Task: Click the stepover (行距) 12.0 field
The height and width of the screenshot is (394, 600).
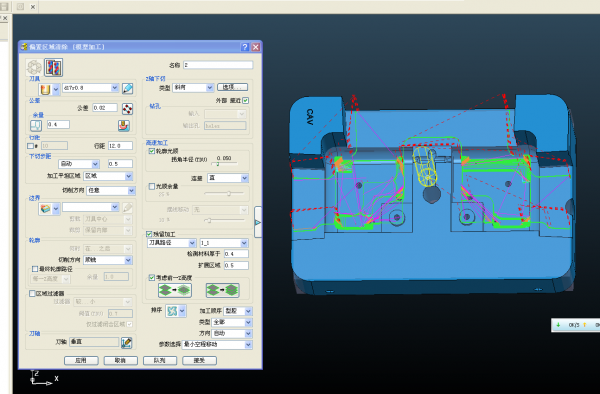Action: pos(120,146)
